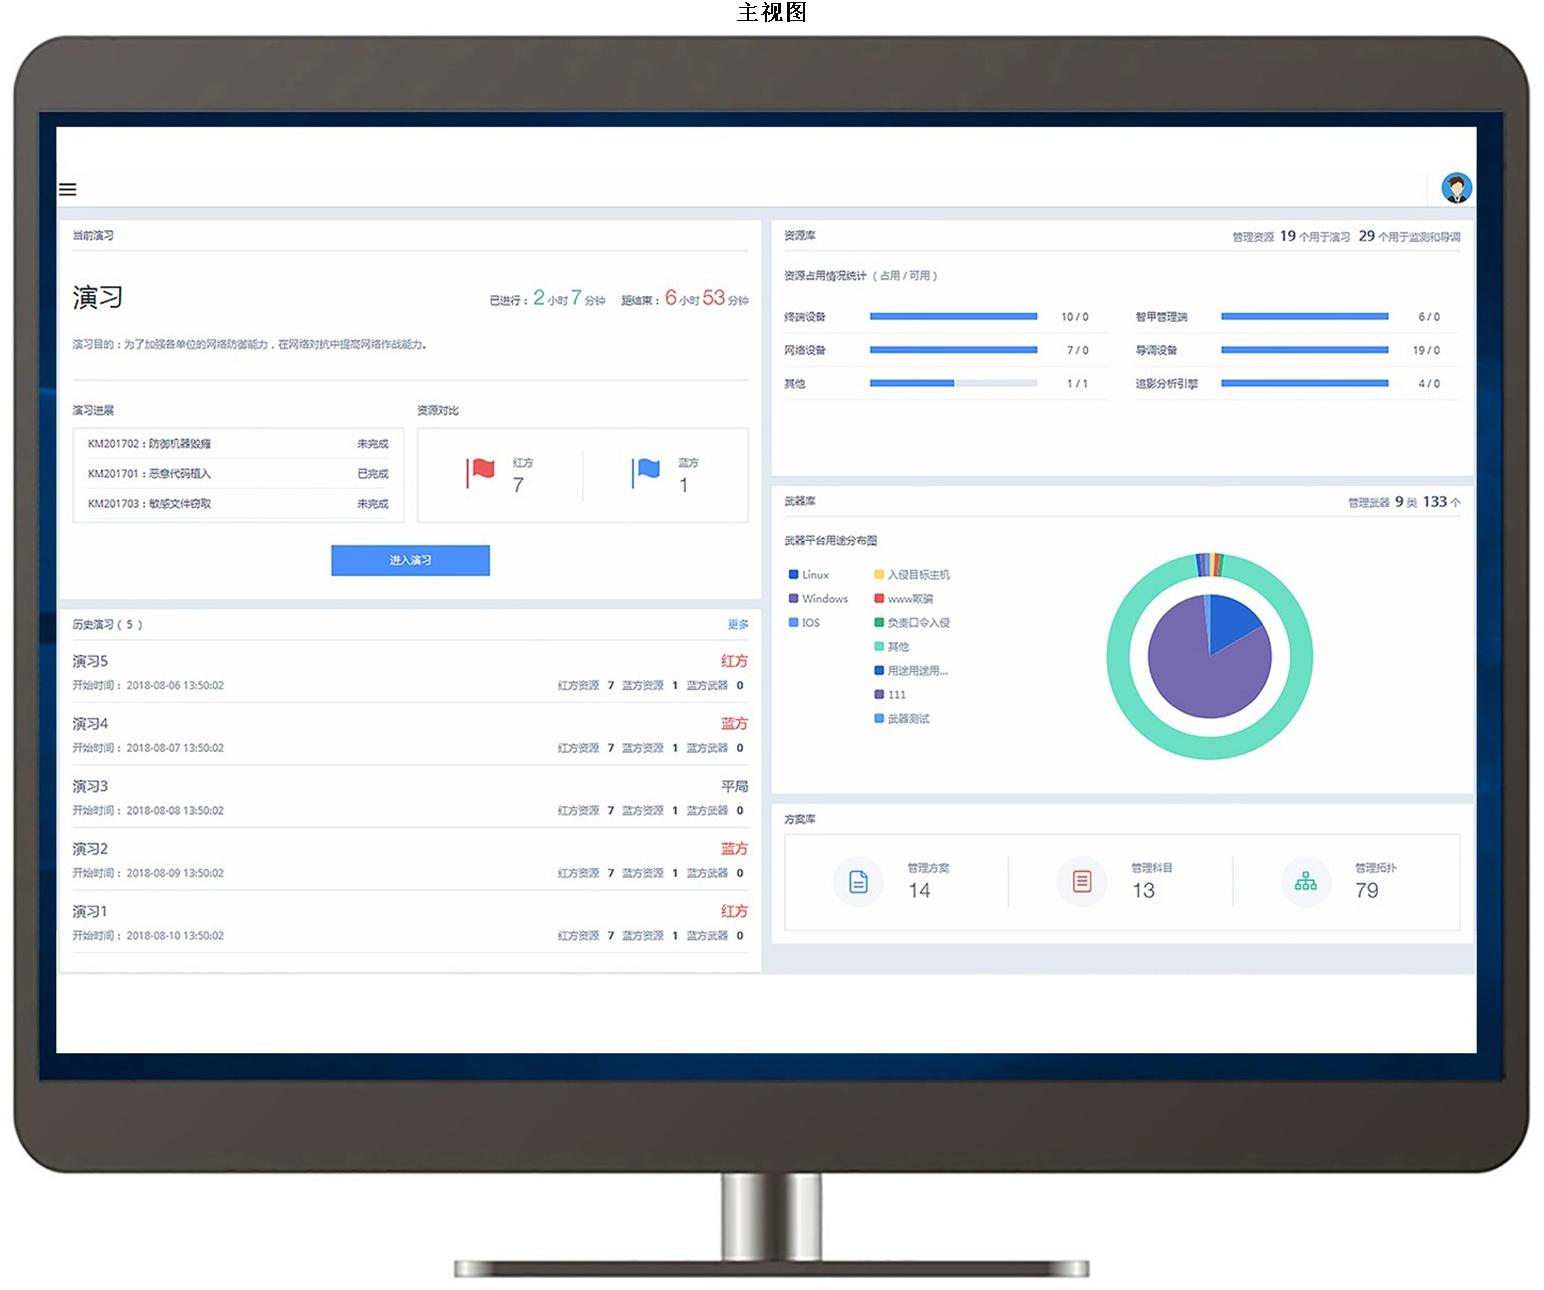This screenshot has height=1290, width=1544.
Task: Click the 蓝方 result of 演习4
Action: 734,724
